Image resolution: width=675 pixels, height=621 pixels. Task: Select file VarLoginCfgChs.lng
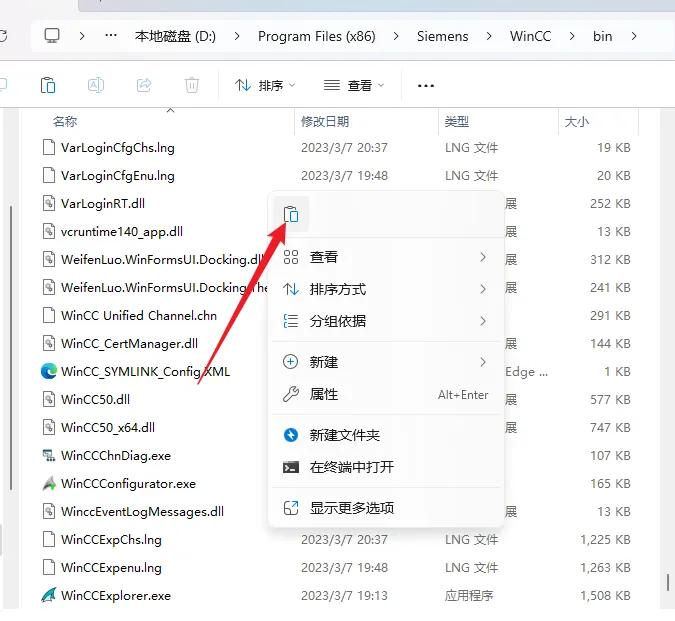click(x=118, y=148)
